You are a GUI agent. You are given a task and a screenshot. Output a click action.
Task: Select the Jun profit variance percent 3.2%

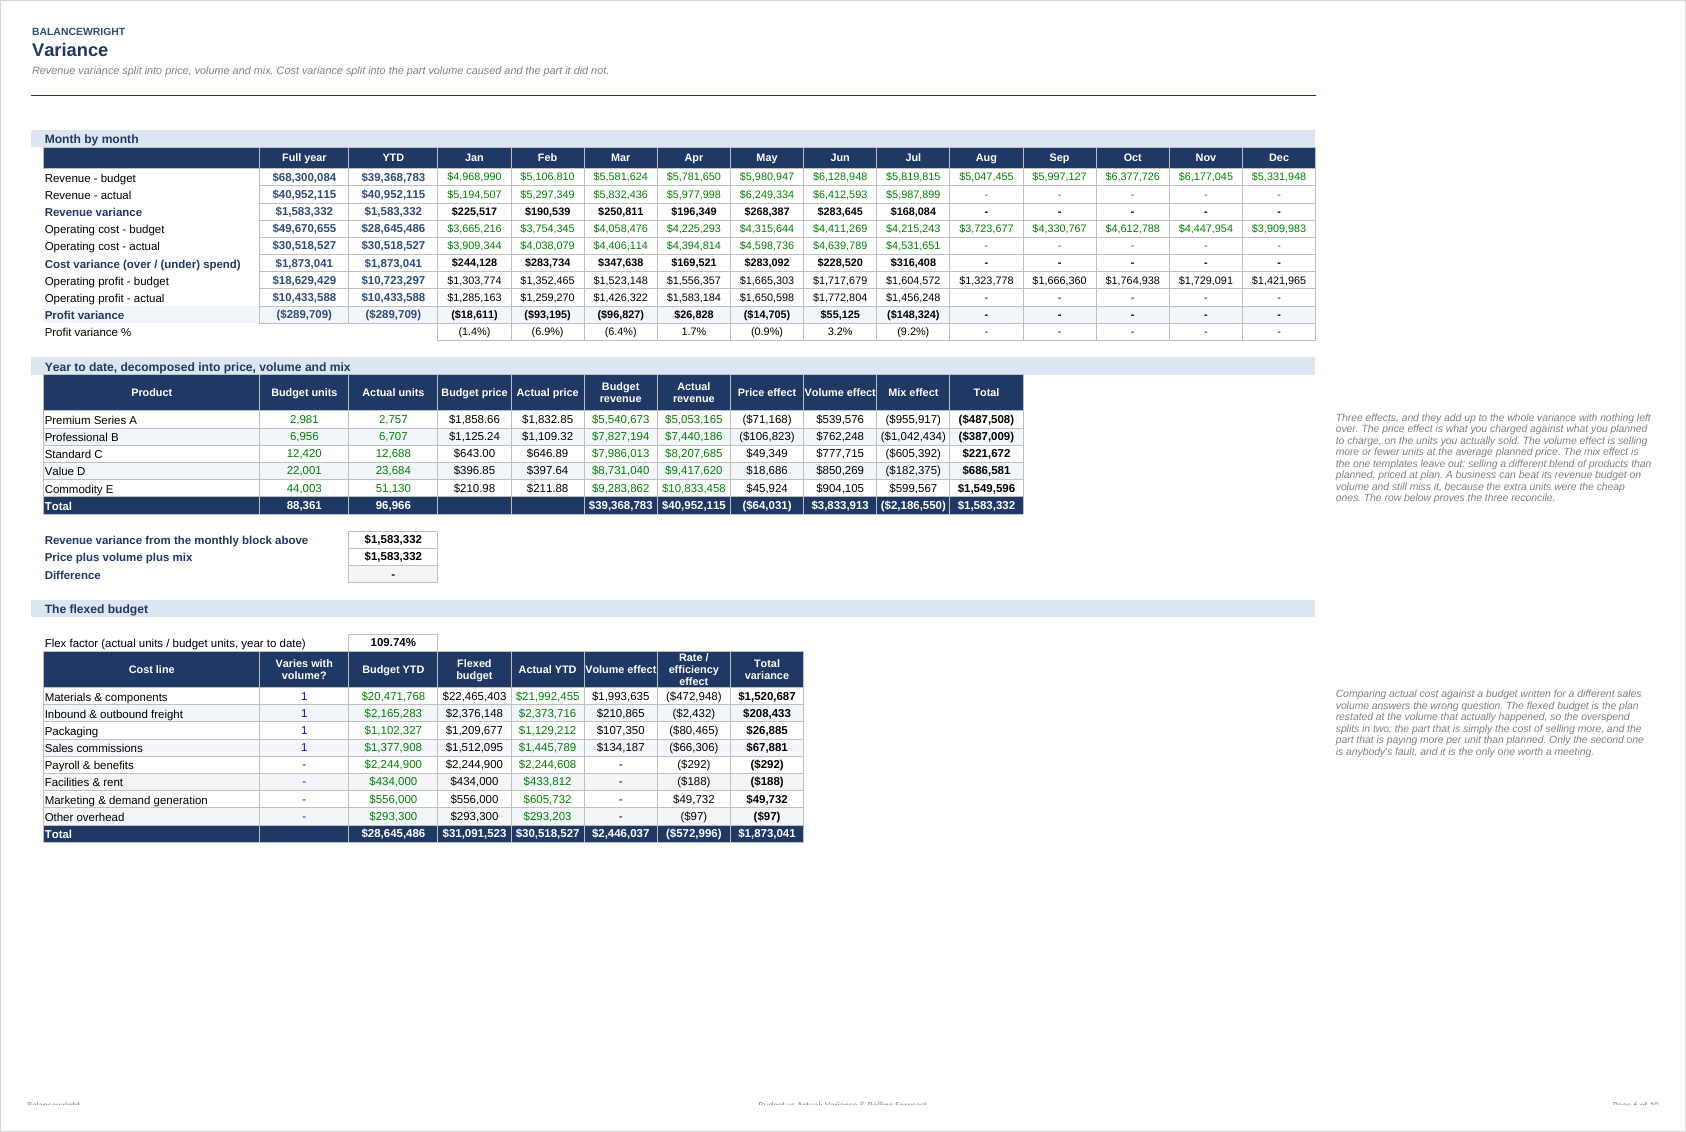(x=840, y=332)
